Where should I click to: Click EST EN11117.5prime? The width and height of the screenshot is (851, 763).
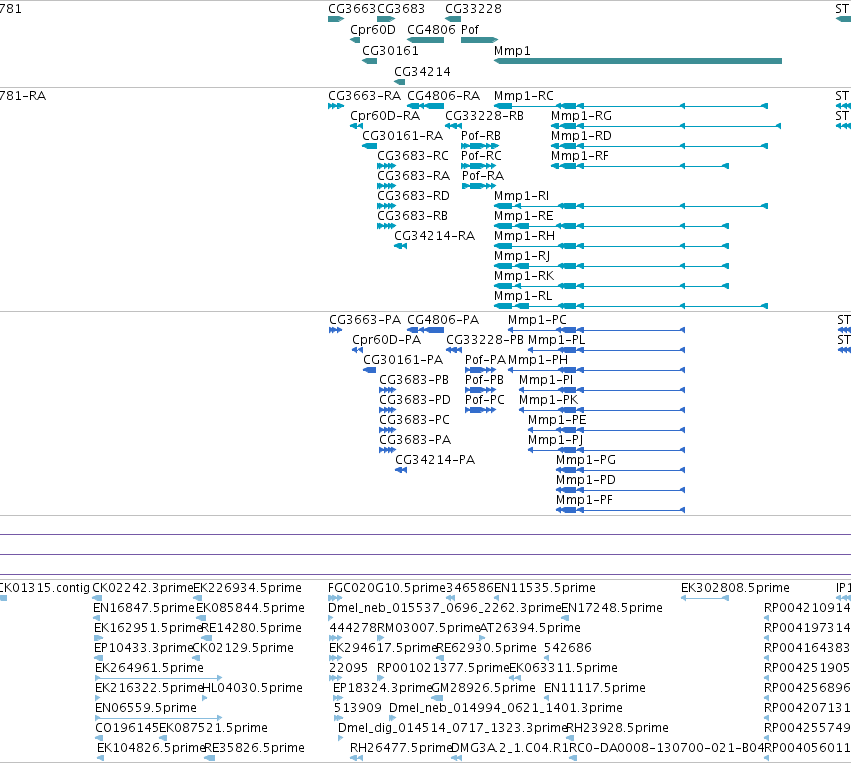[548, 698]
